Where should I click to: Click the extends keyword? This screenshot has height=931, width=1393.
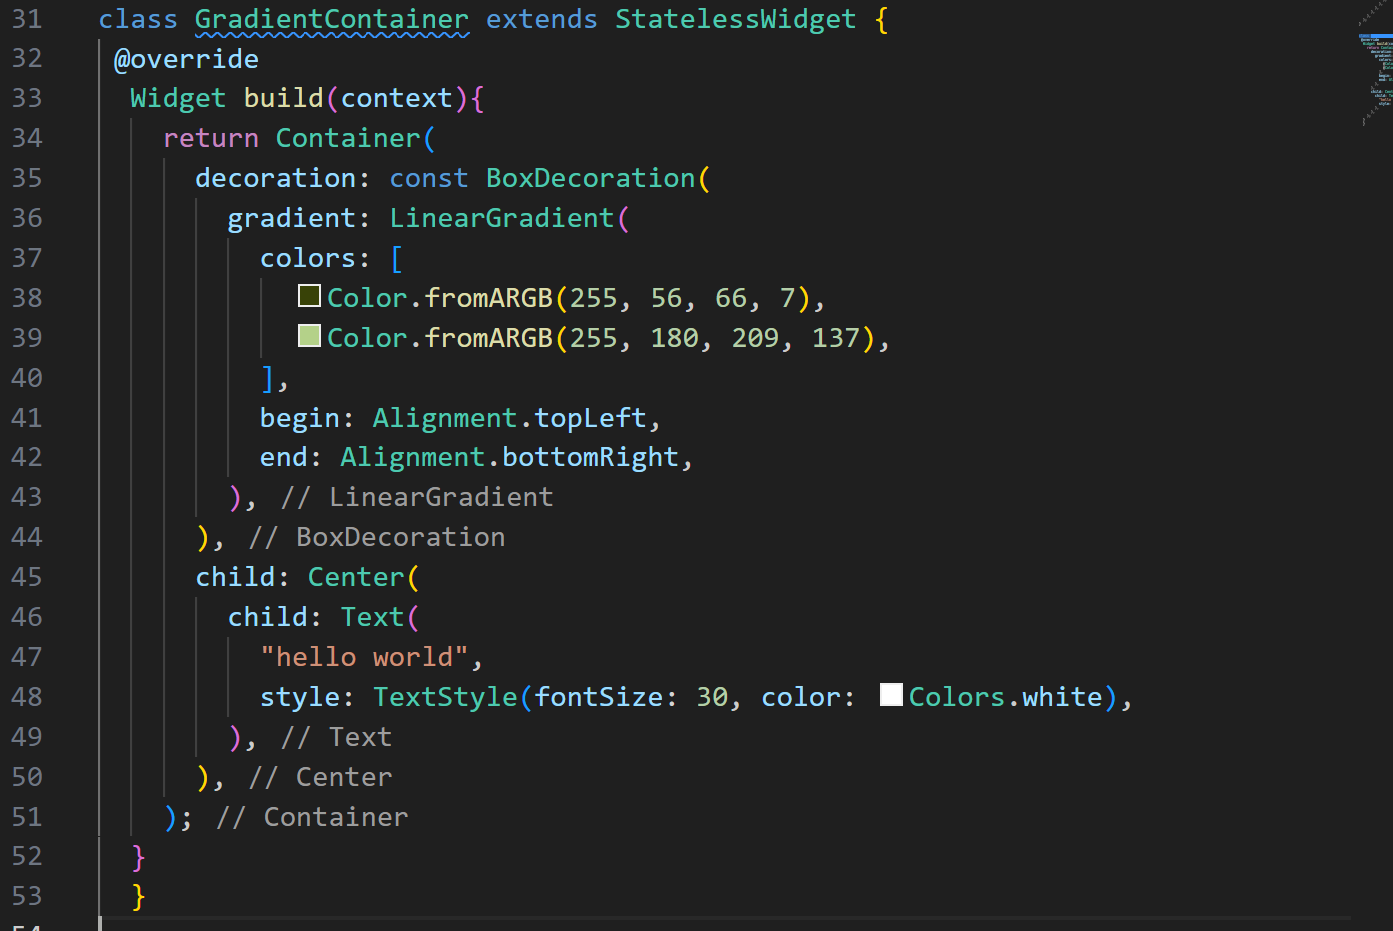(541, 19)
